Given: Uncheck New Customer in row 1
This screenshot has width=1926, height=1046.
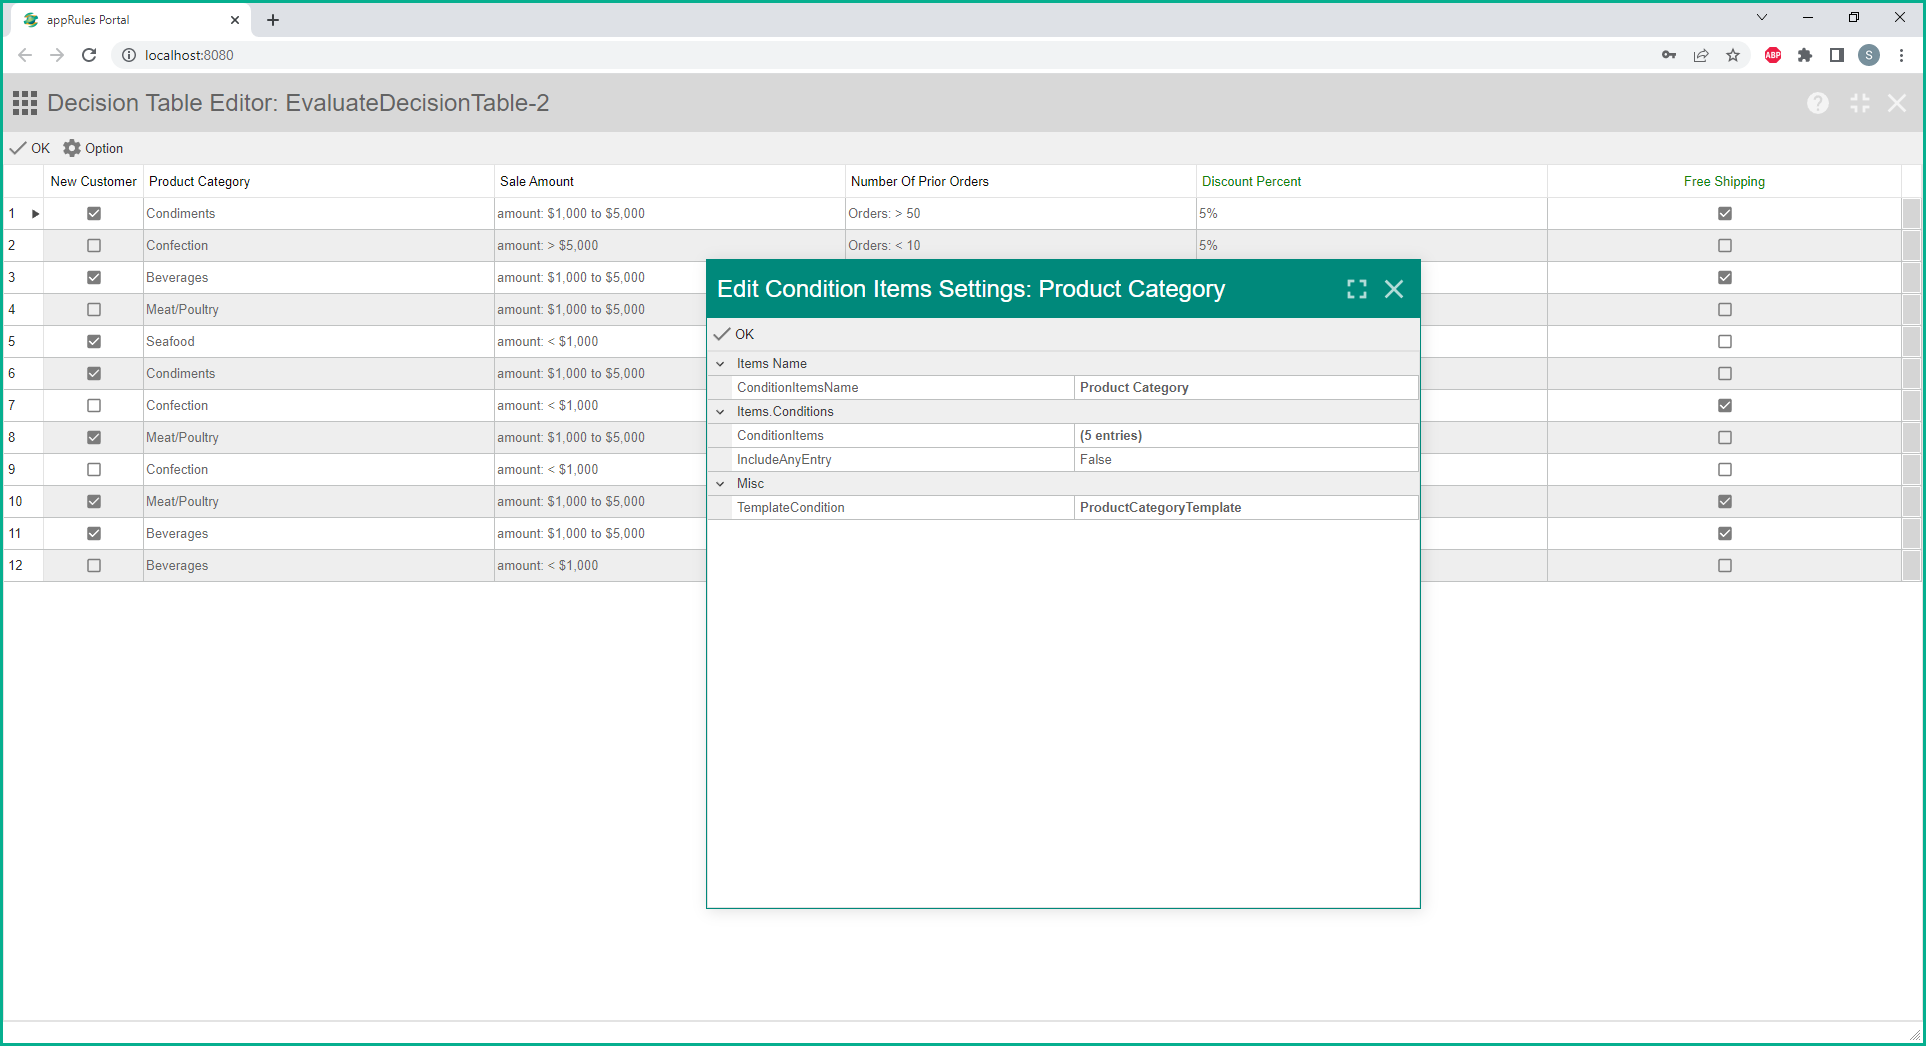Looking at the screenshot, I should pos(94,213).
